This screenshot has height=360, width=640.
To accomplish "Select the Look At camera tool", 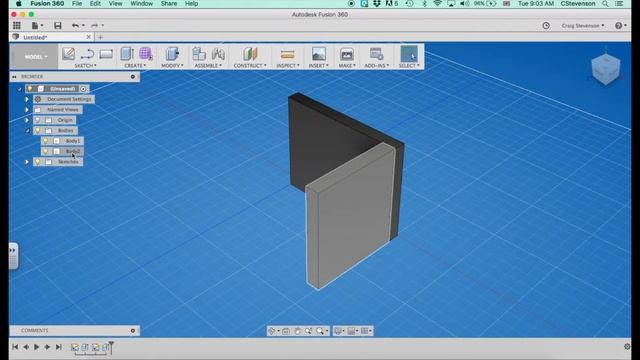I will click(x=286, y=331).
